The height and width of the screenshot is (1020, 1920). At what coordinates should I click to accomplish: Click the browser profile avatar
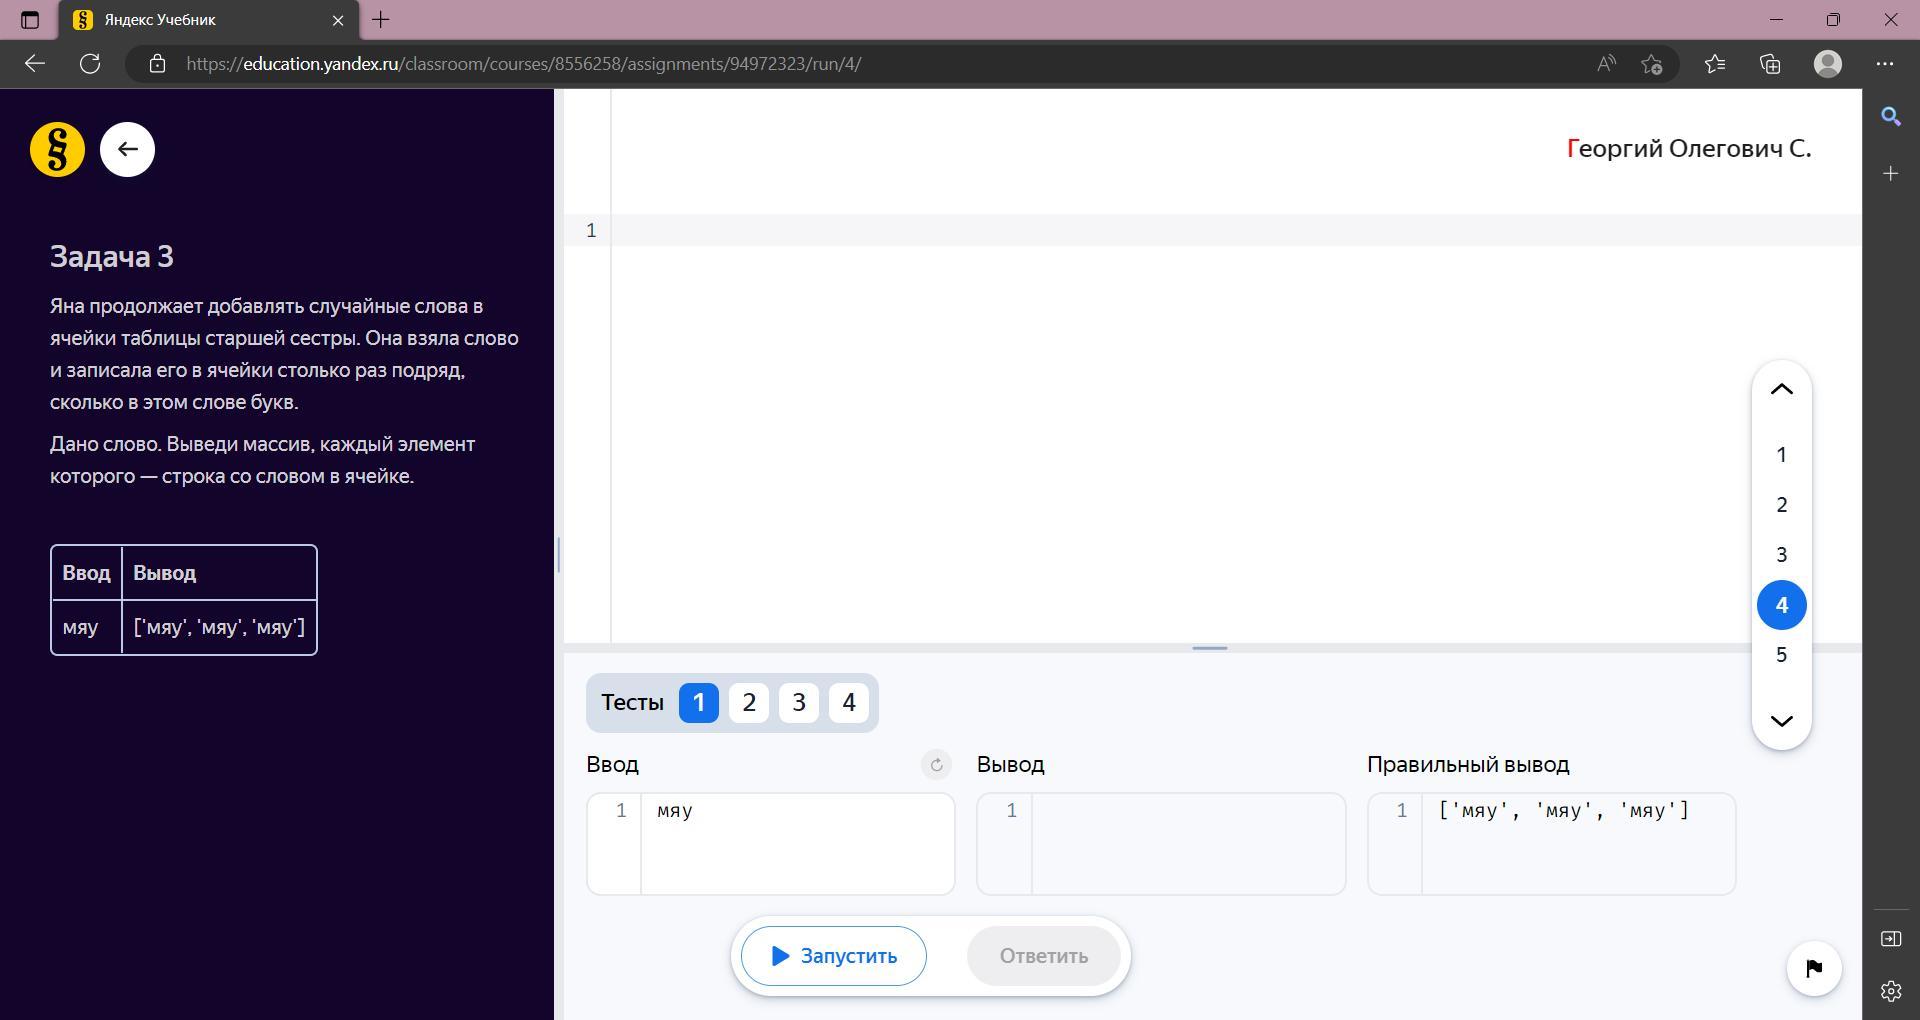[x=1828, y=64]
